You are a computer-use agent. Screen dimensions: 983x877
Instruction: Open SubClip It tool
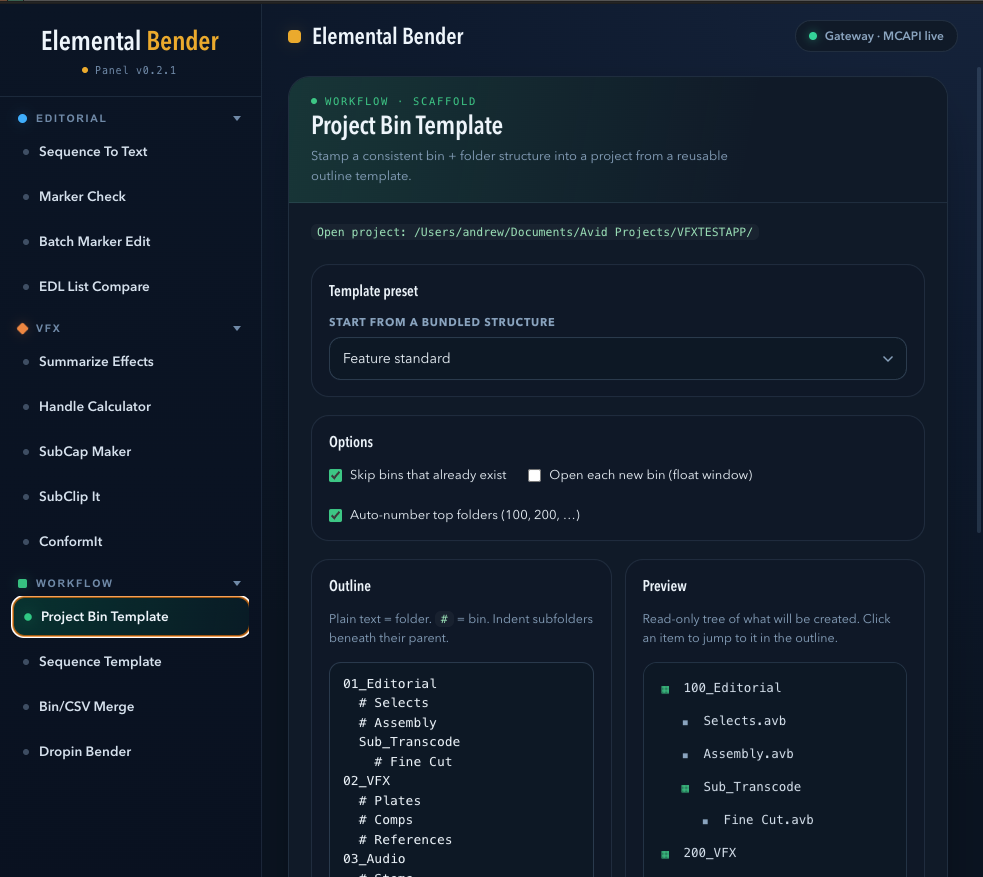pyautogui.click(x=70, y=496)
